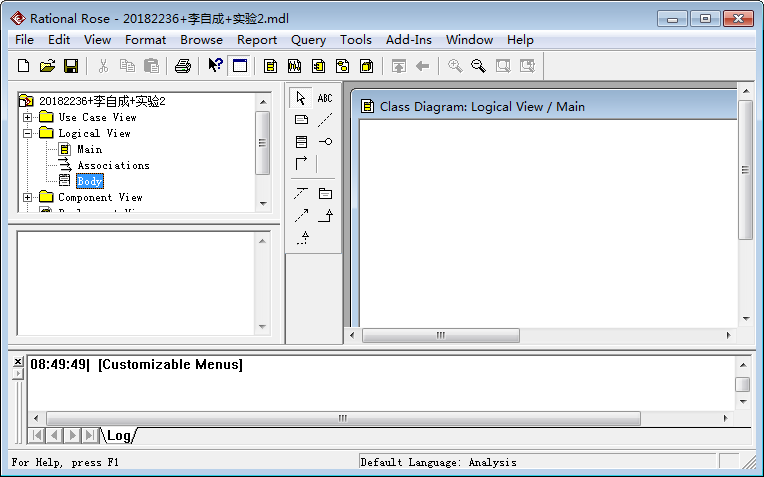Pick the Realize dashed triangle tool
The height and width of the screenshot is (477, 764).
point(301,238)
